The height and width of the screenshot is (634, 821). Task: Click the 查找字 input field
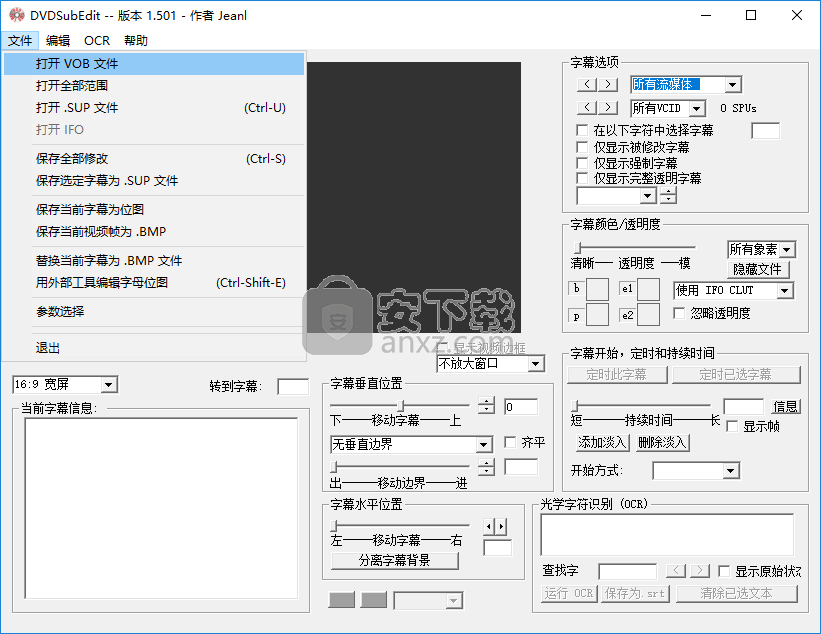(x=627, y=571)
